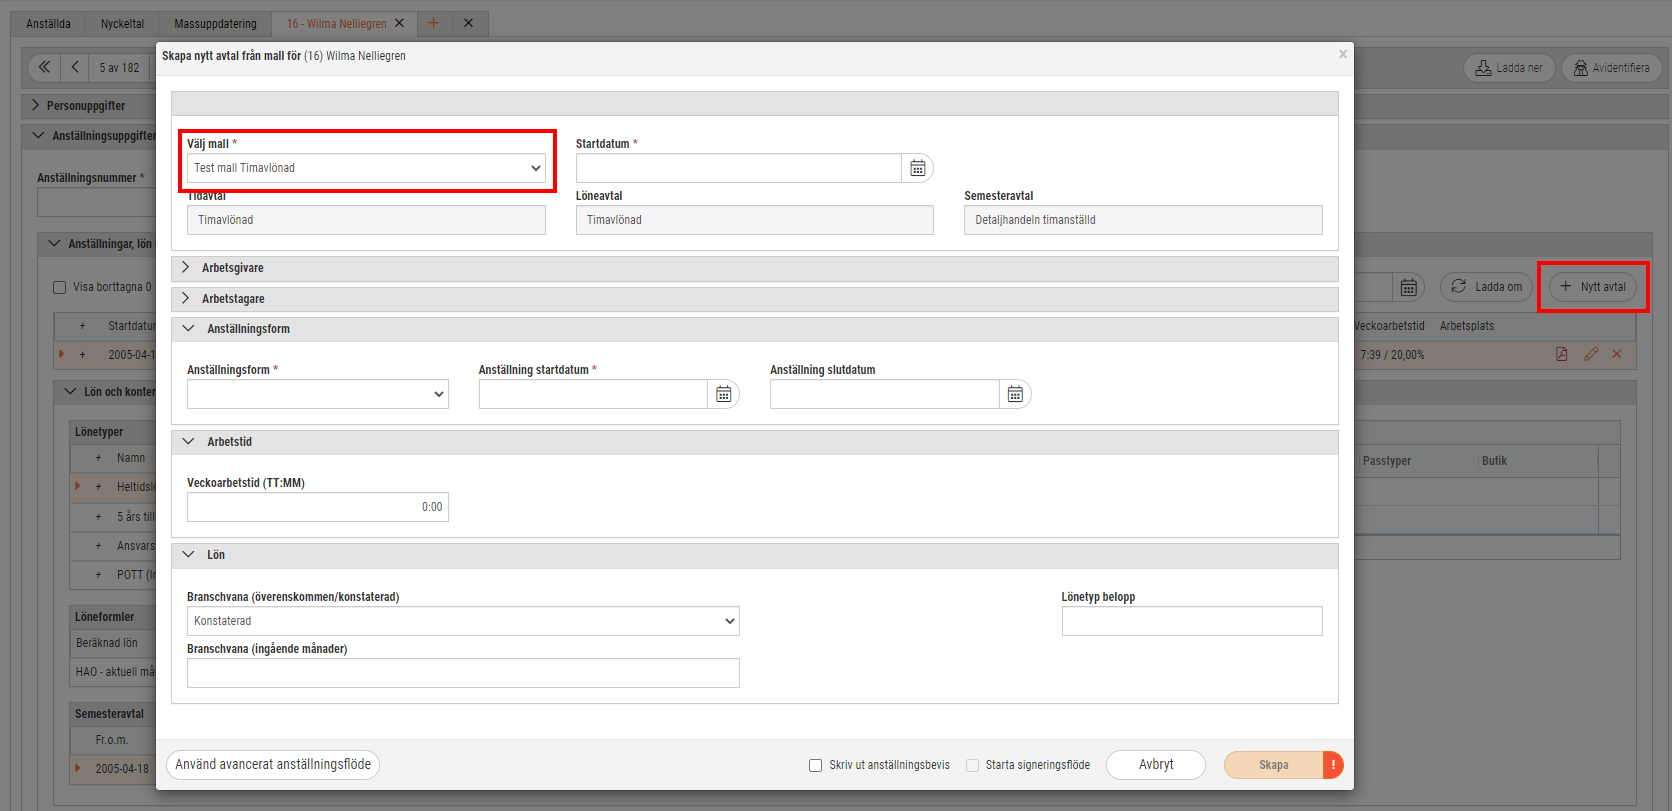
Task: Open the Välj mall dropdown
Action: coord(366,168)
